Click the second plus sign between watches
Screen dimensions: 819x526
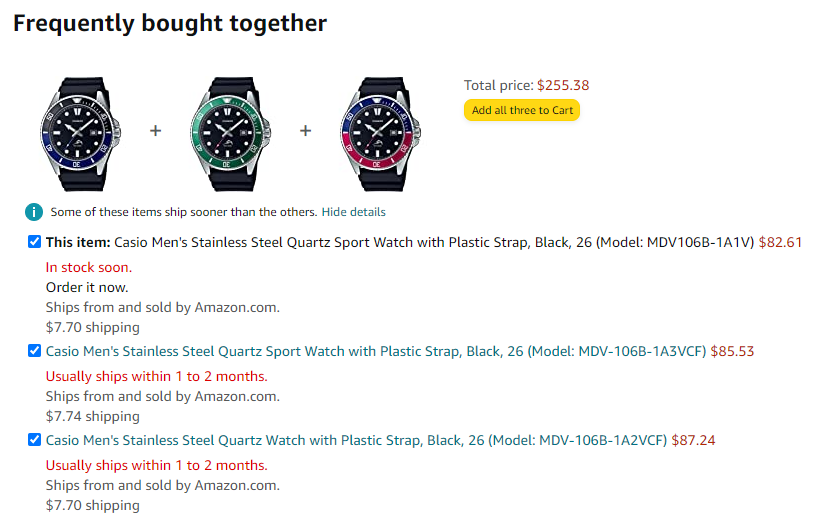(x=306, y=131)
